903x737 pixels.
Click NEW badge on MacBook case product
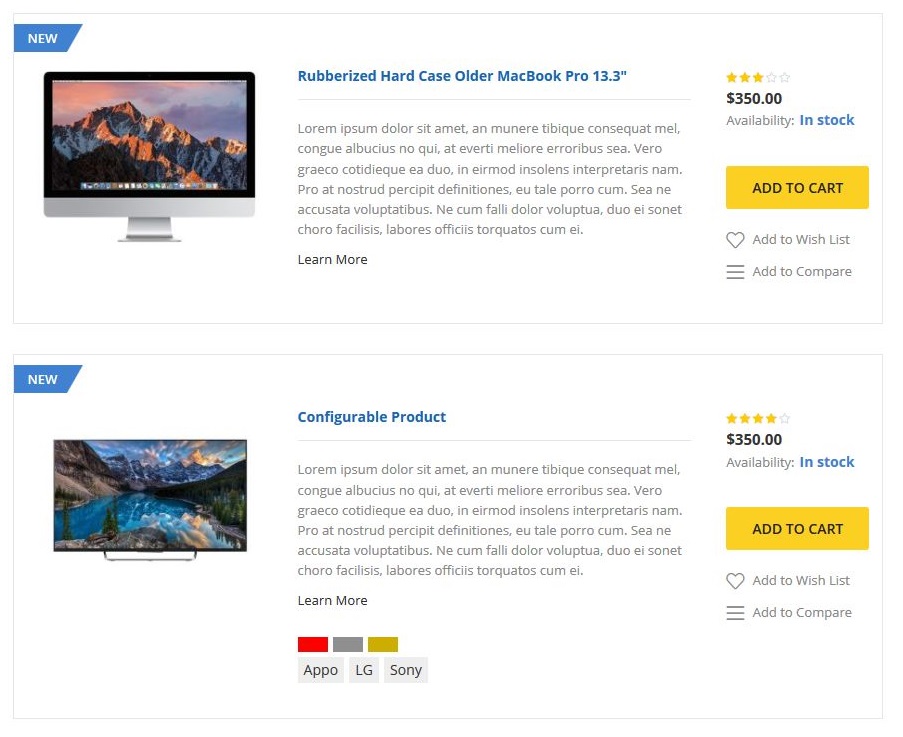[44, 38]
